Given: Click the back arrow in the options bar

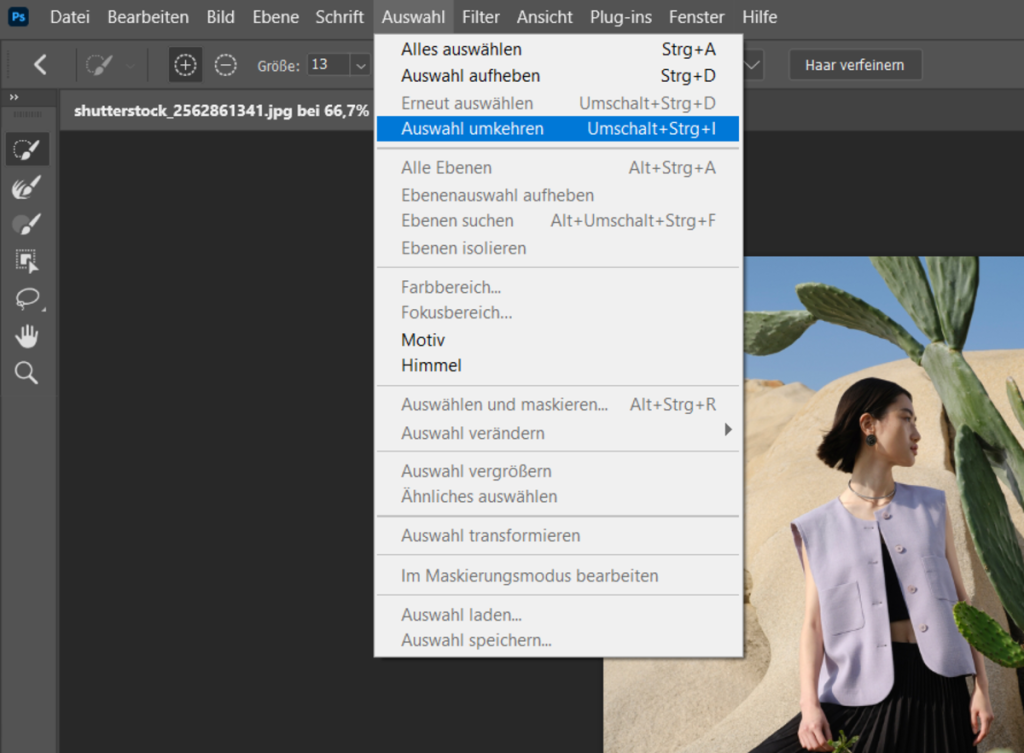Looking at the screenshot, I should (x=41, y=64).
